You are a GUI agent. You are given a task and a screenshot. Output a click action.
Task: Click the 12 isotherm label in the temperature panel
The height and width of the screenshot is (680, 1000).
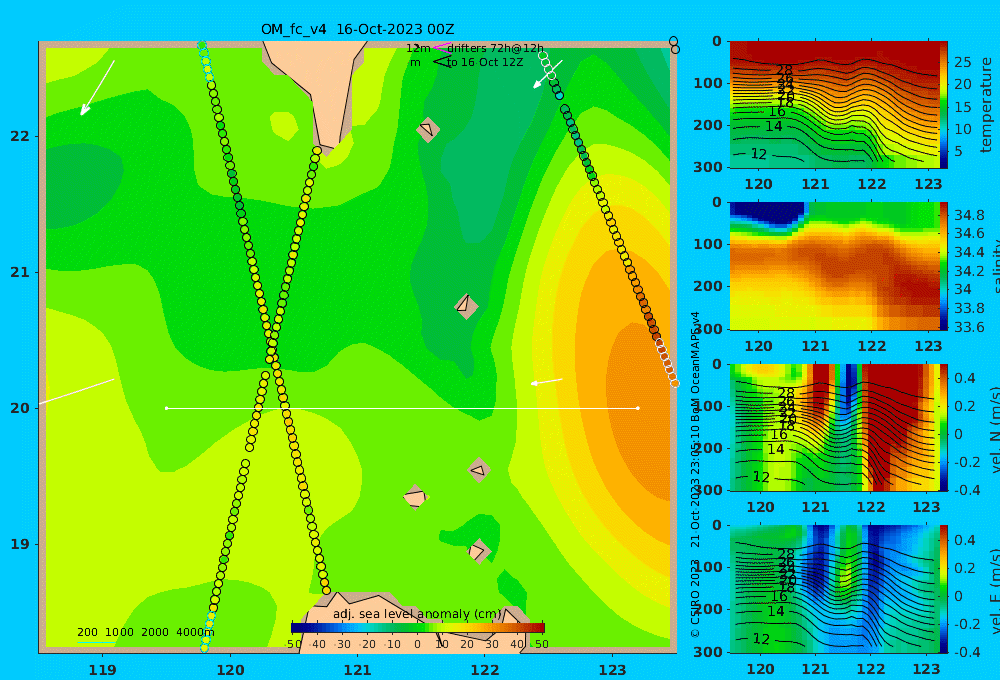tap(758, 154)
